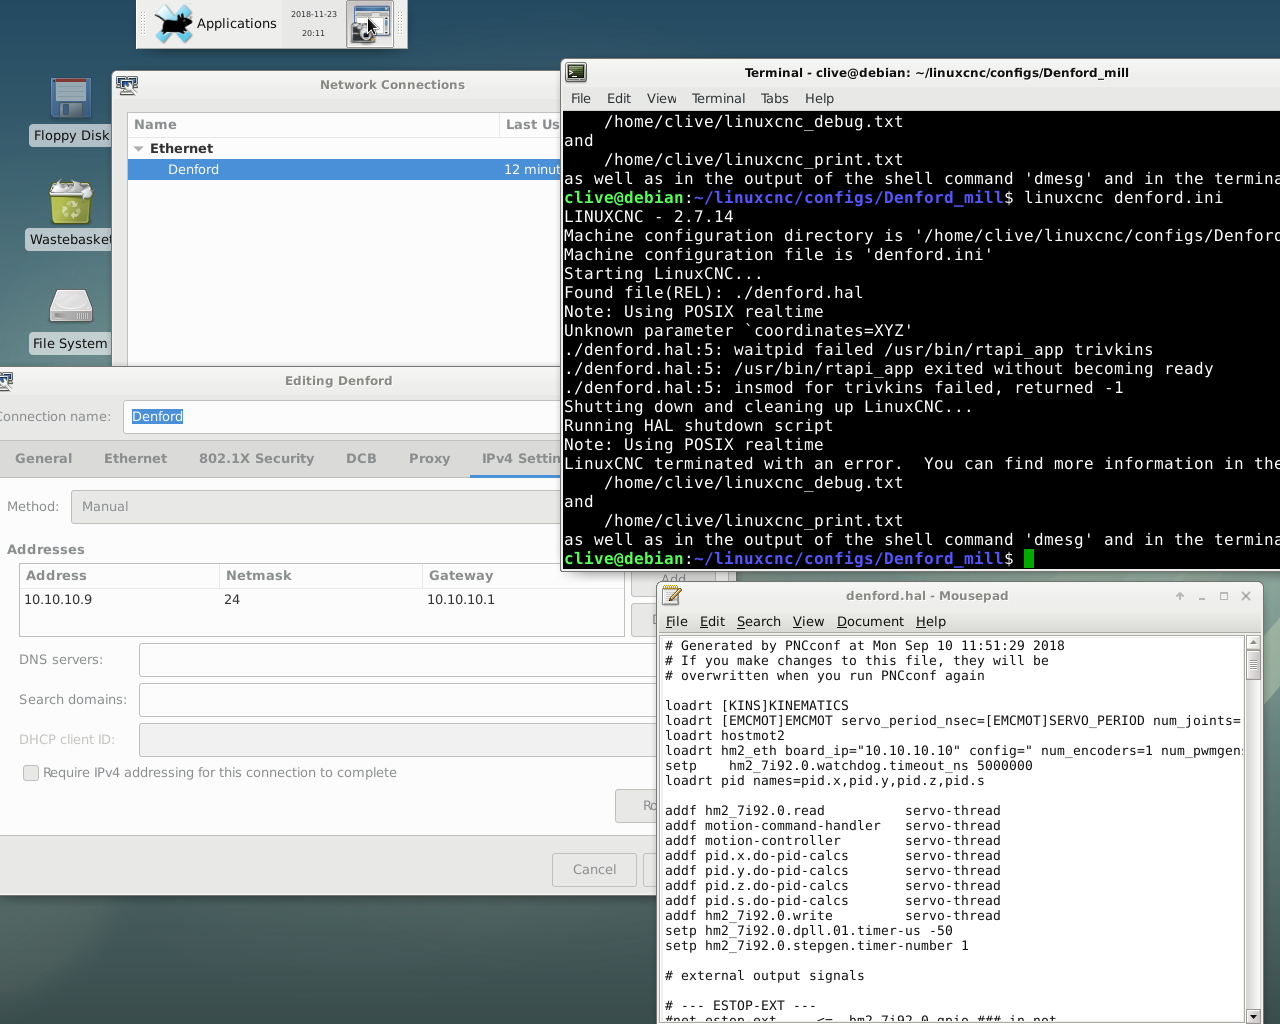Open Terminal's Edit menu
The image size is (1280, 1024).
coord(619,98)
